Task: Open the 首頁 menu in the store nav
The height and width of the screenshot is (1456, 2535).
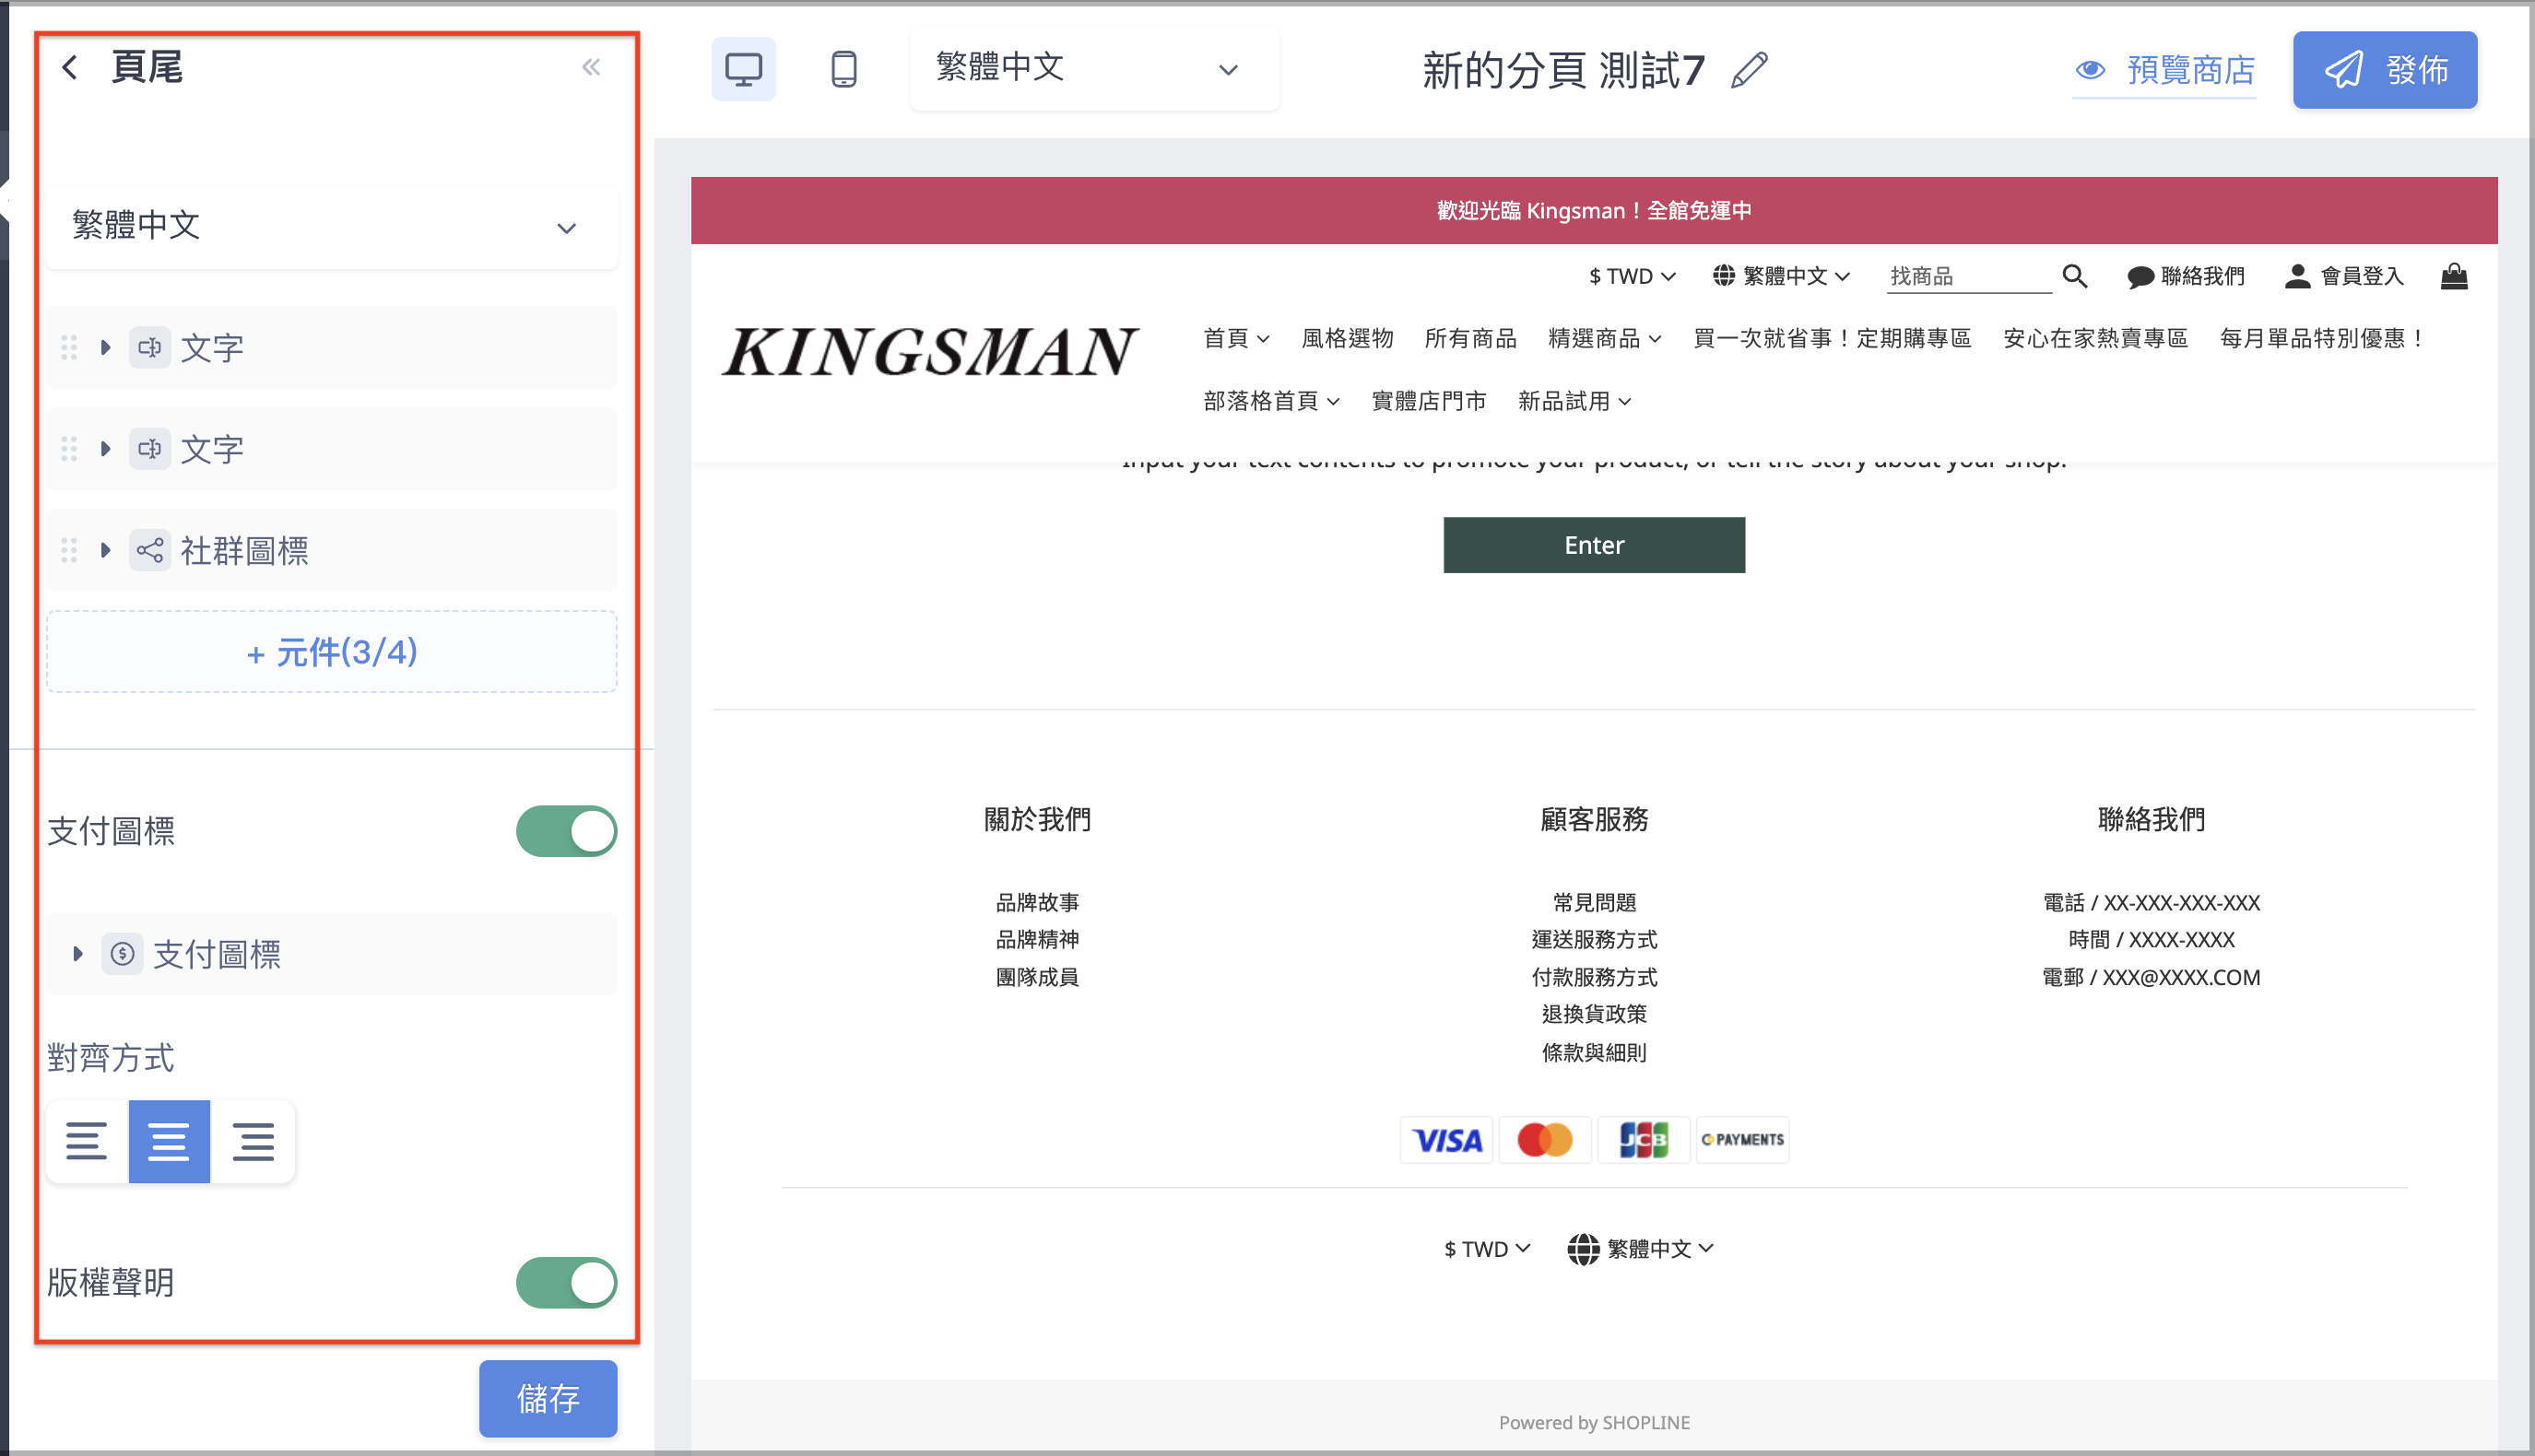Action: click(1236, 338)
